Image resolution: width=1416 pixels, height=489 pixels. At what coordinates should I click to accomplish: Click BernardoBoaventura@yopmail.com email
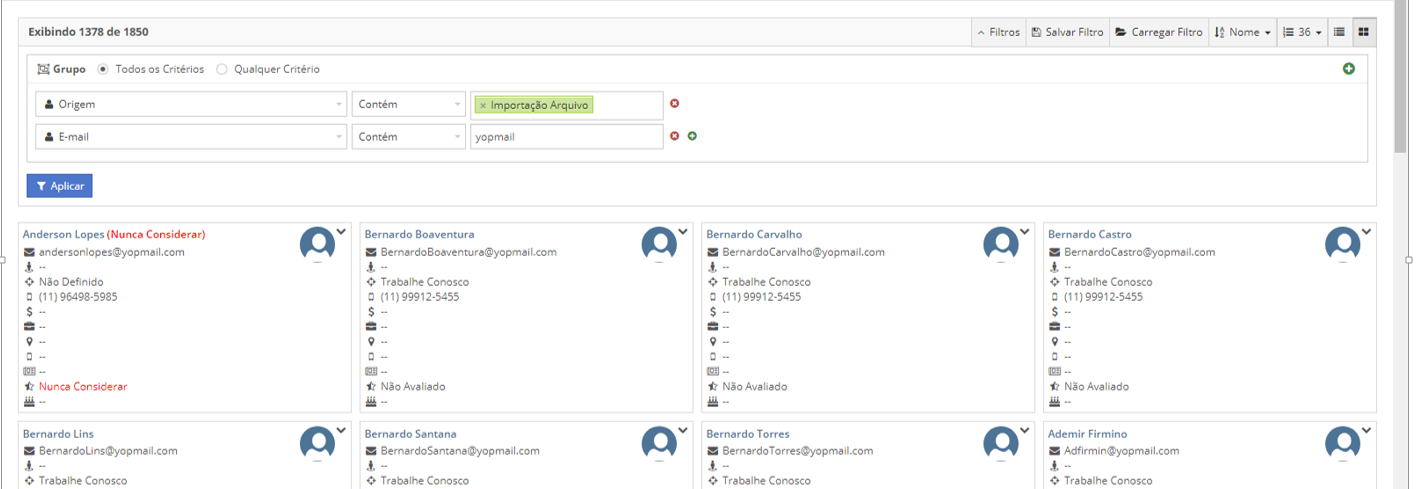pyautogui.click(x=469, y=252)
